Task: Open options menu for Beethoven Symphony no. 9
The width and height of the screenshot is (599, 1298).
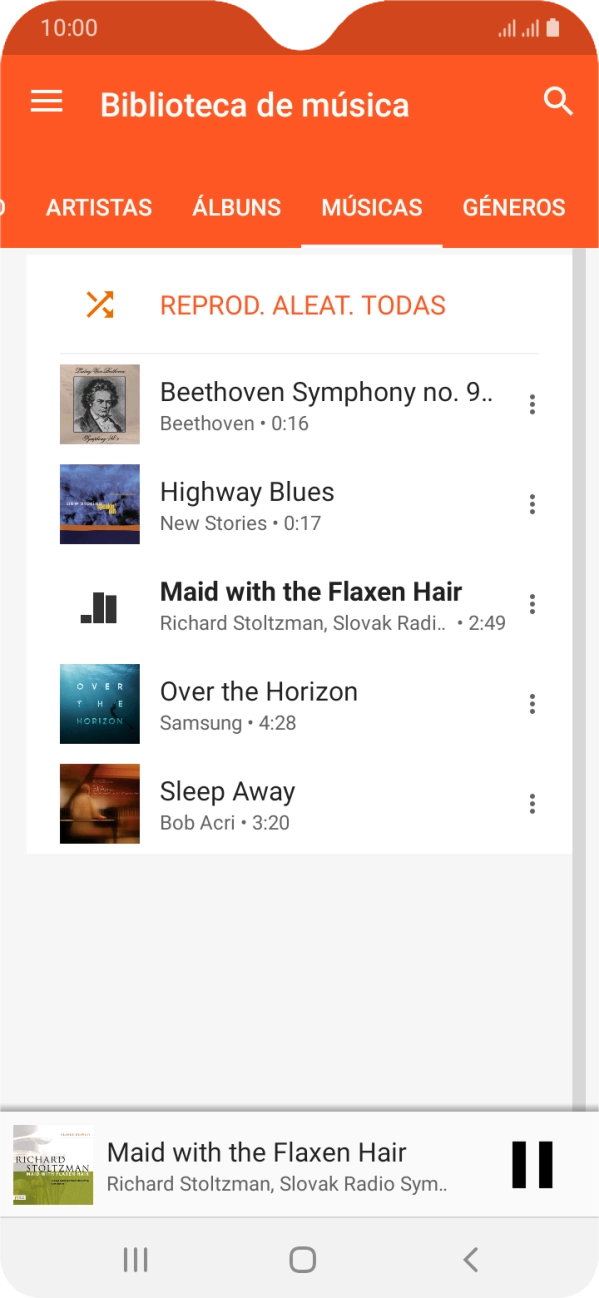Action: point(531,404)
